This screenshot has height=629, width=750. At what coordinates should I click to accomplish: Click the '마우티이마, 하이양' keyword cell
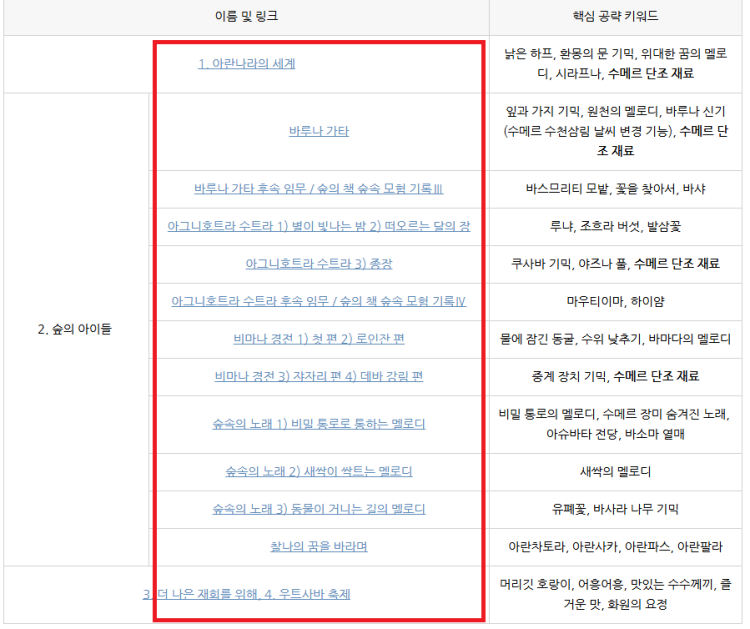tap(617, 301)
